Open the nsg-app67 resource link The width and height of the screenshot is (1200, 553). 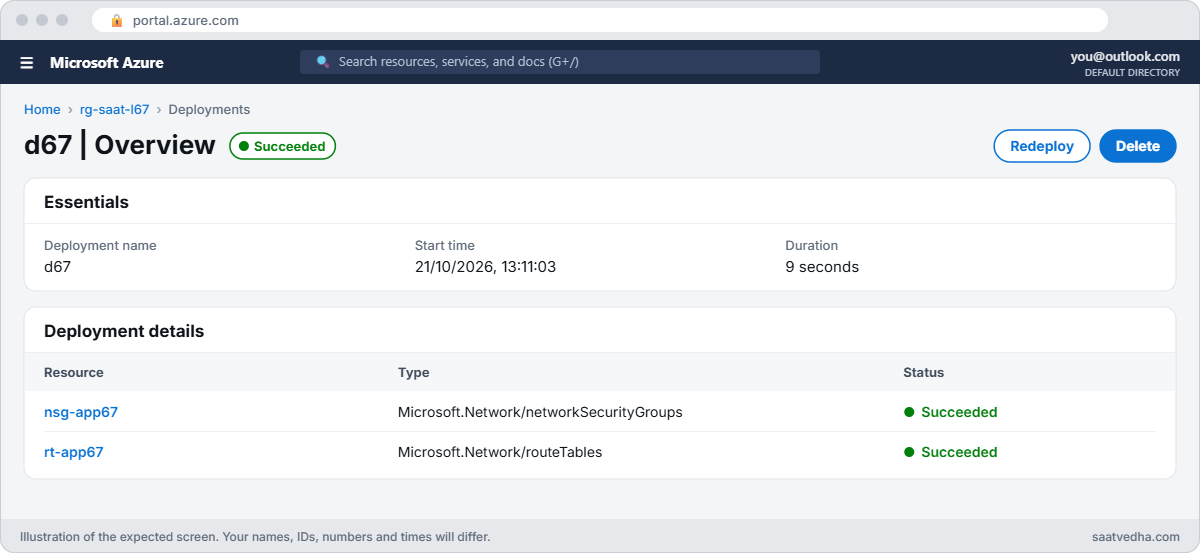click(81, 412)
